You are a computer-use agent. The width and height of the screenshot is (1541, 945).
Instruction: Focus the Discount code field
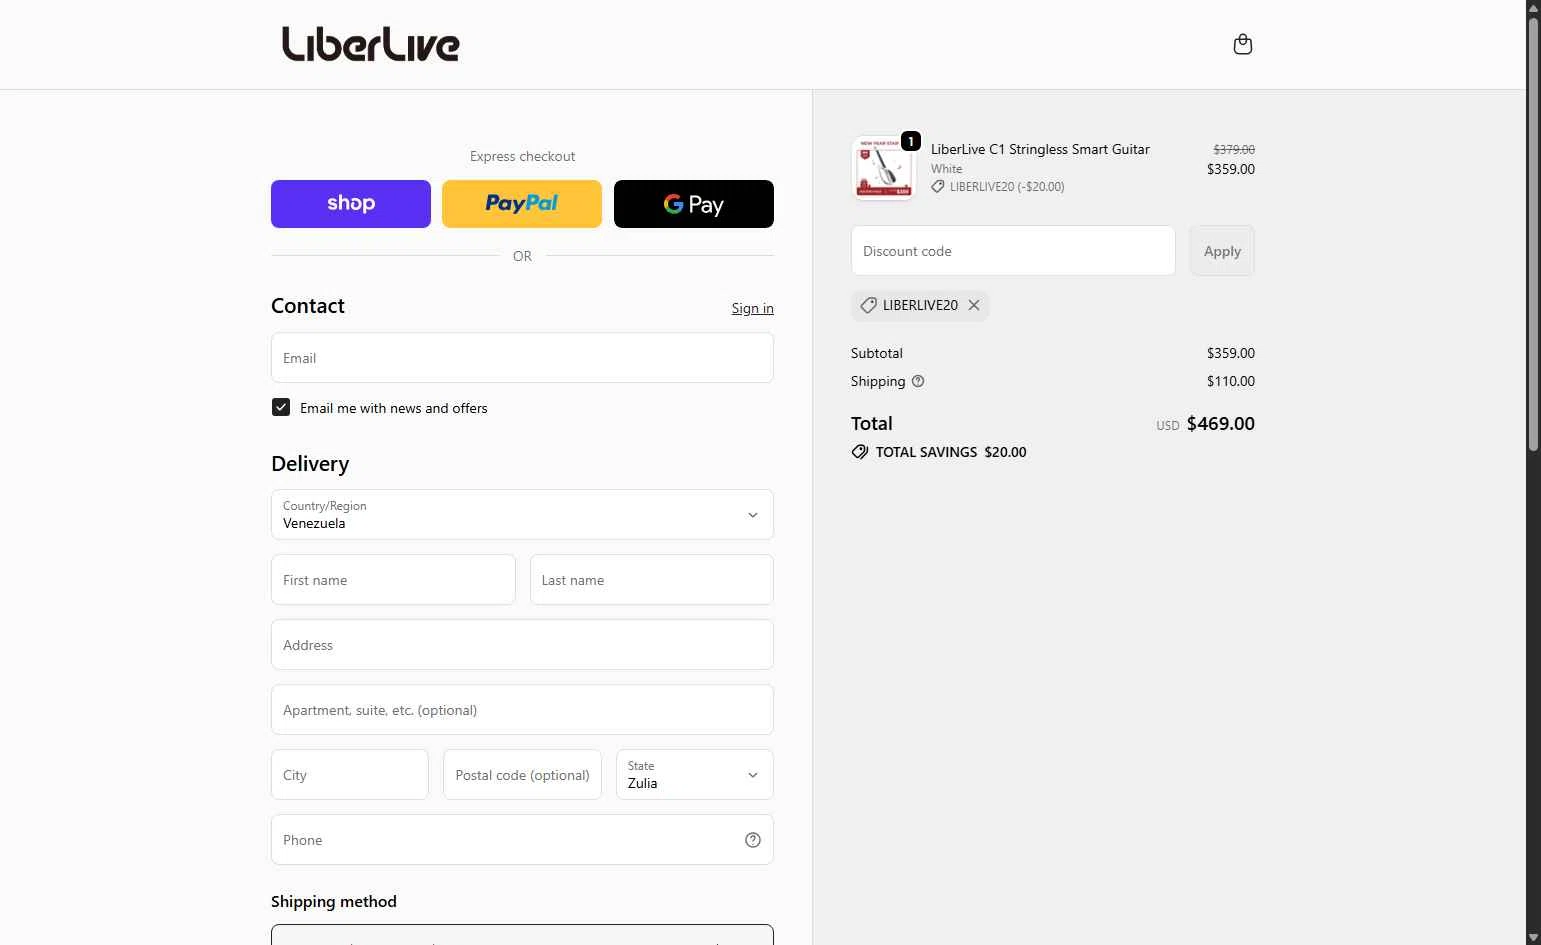coord(1013,251)
